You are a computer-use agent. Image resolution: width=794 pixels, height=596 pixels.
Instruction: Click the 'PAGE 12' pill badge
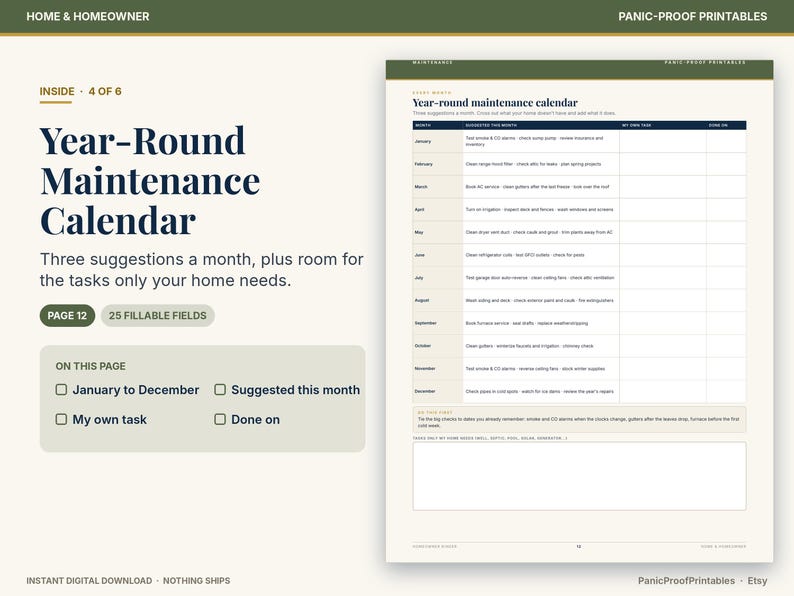[67, 315]
